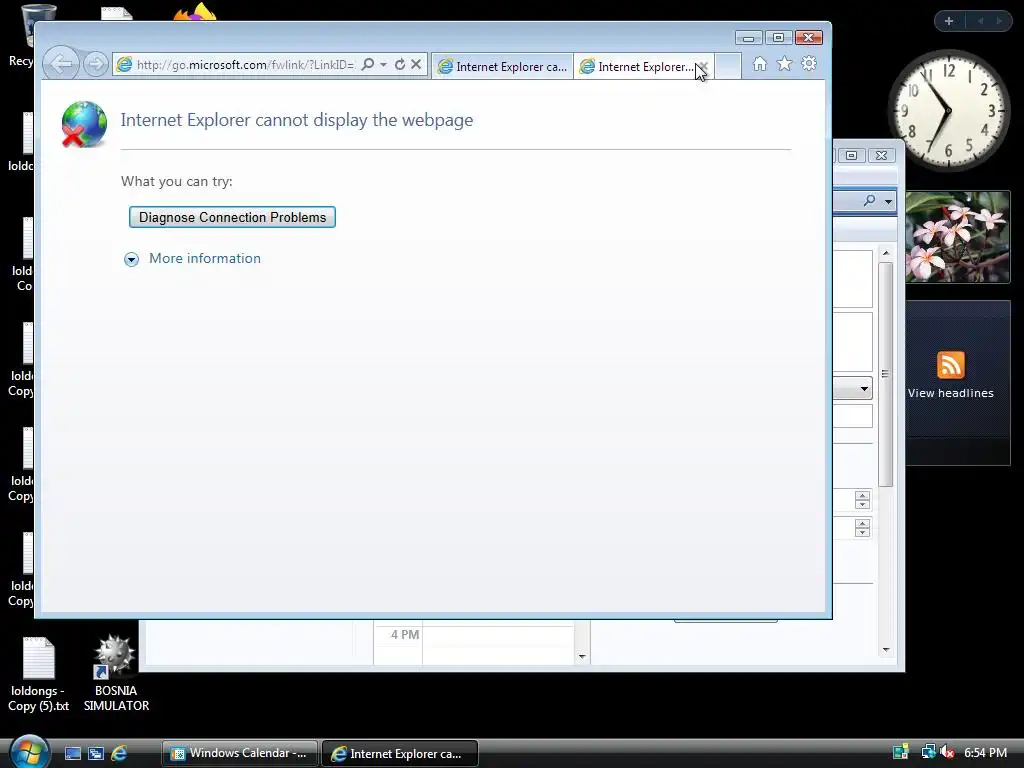Click the lower spinner control in Windows Calendar
The image size is (1024, 768).
(862, 528)
